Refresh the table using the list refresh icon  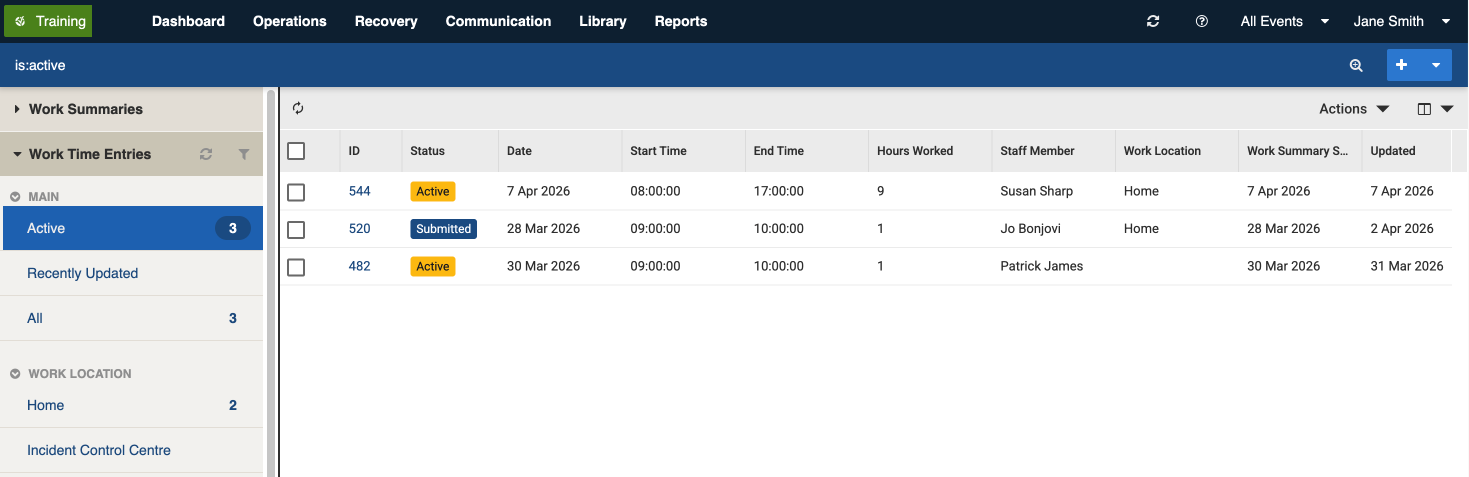point(298,109)
